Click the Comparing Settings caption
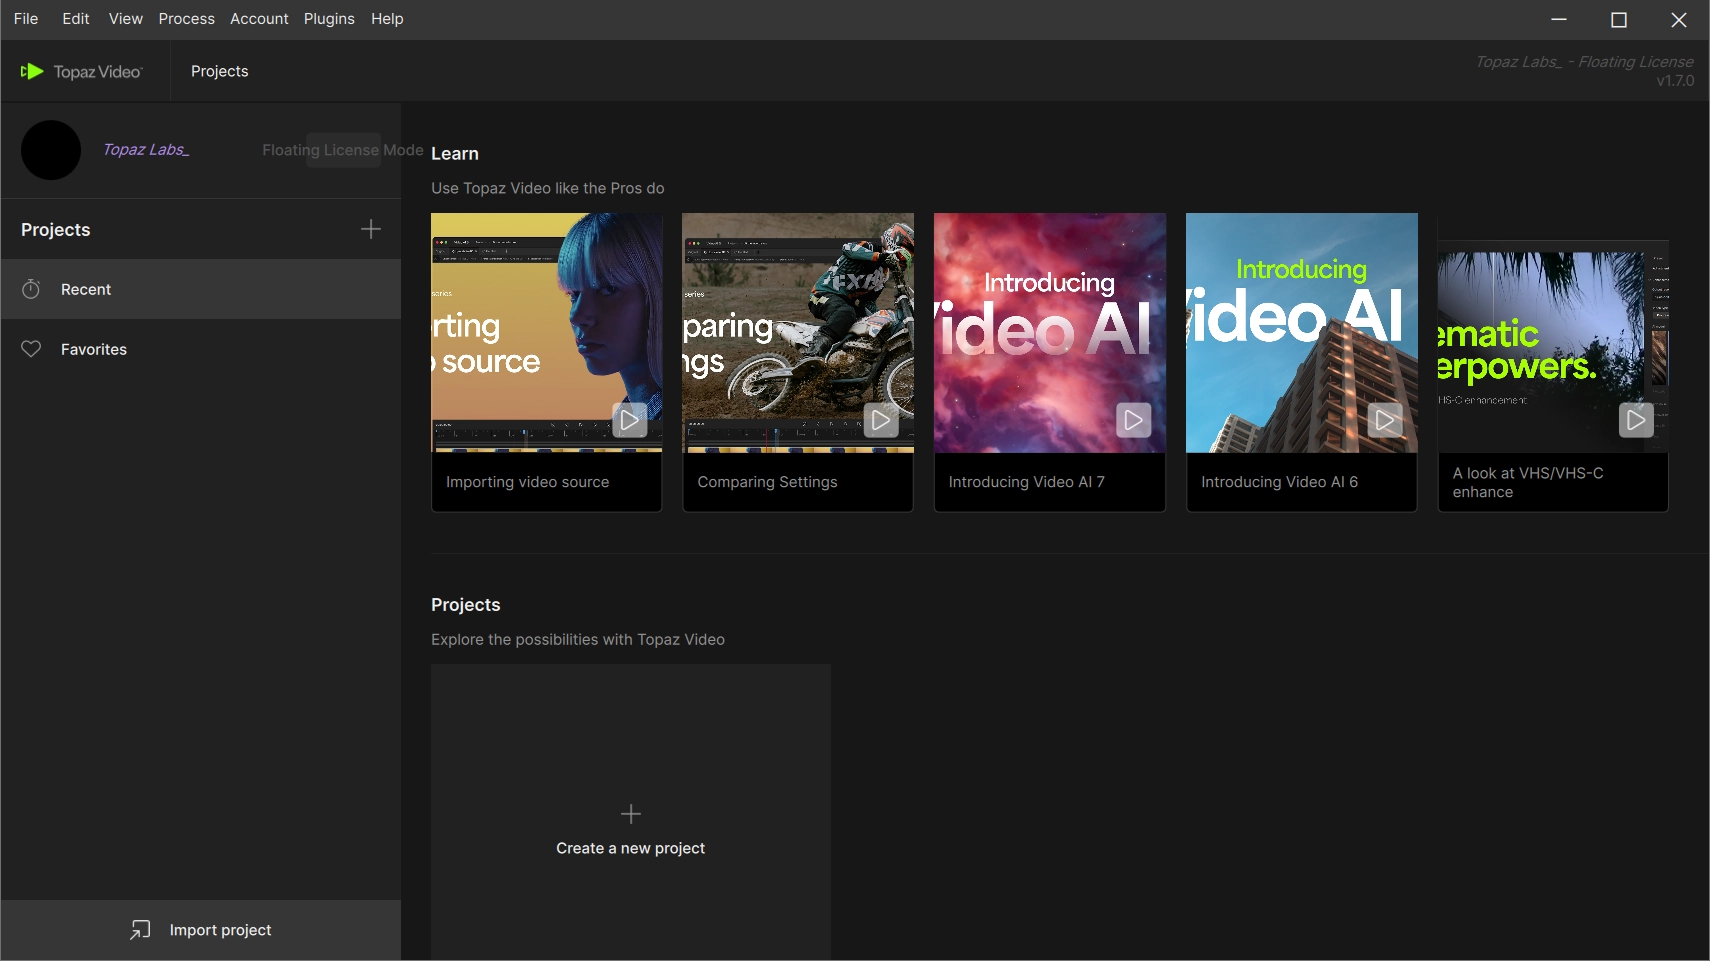The height and width of the screenshot is (961, 1710). pos(767,482)
